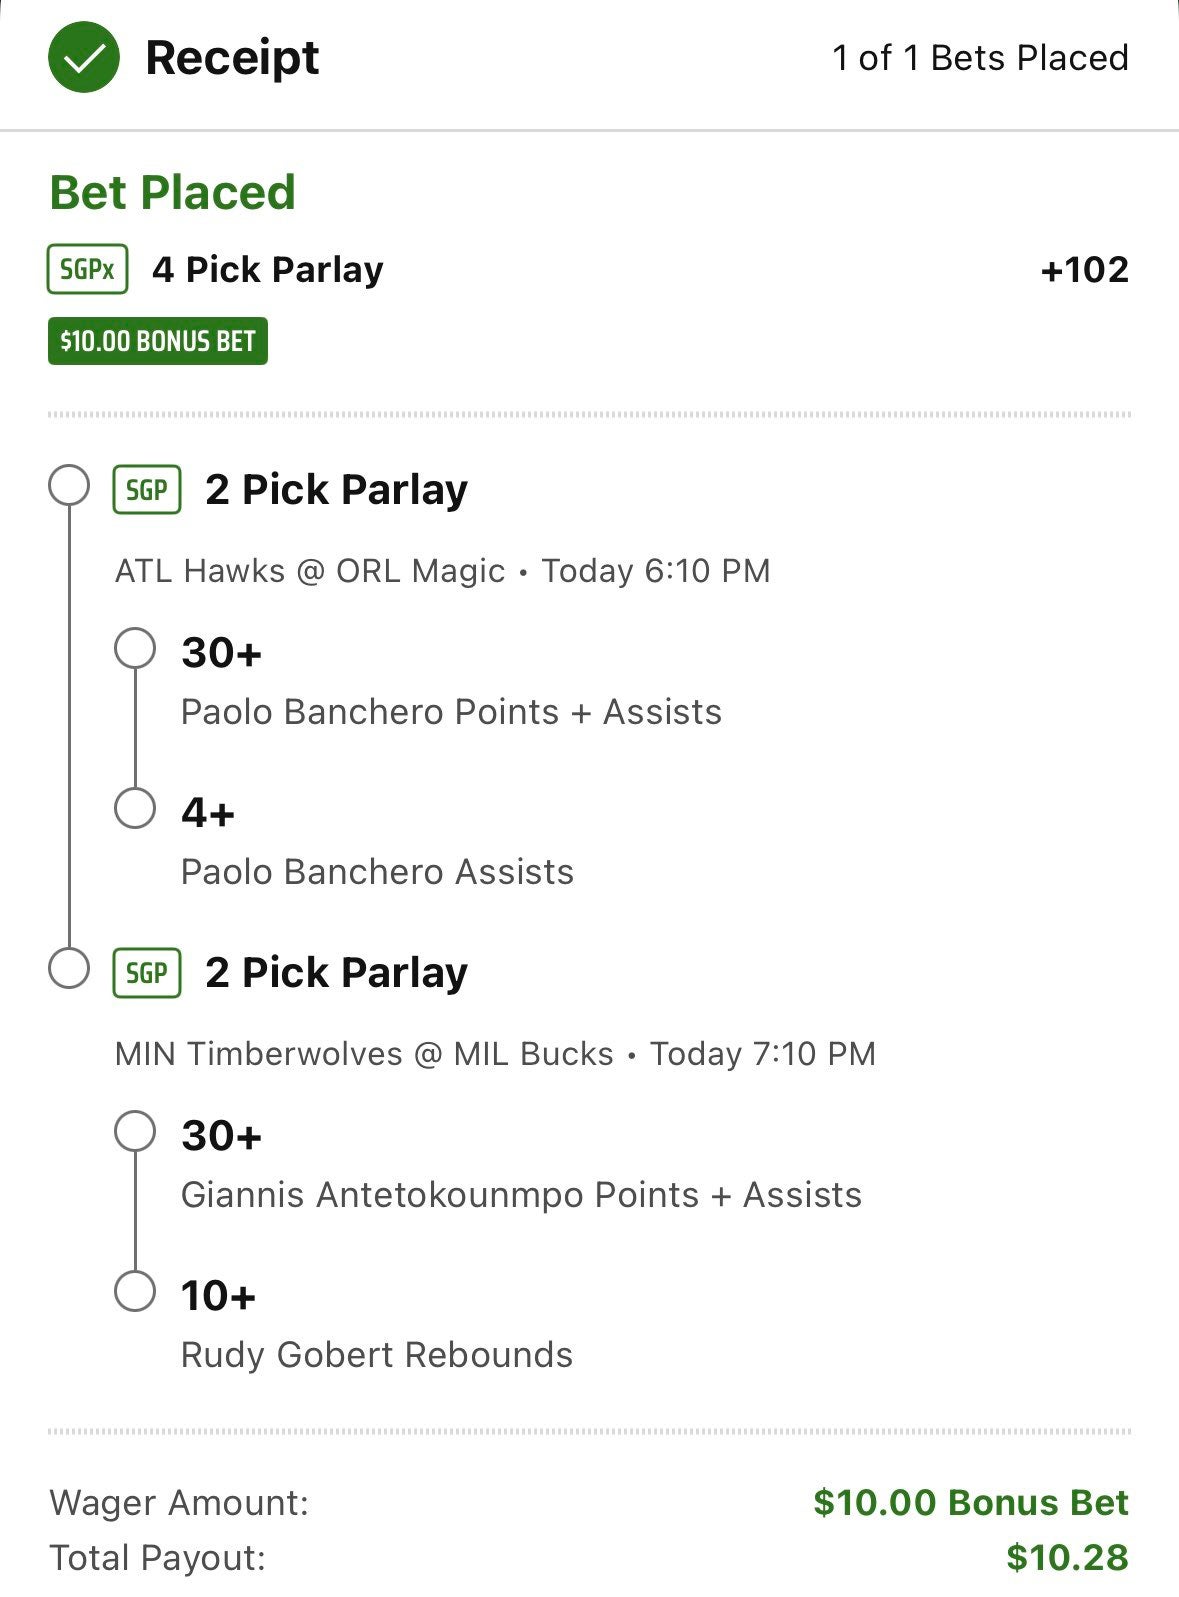
Task: Click circle beside Giannis 30+ Points + Assists
Action: [135, 1131]
